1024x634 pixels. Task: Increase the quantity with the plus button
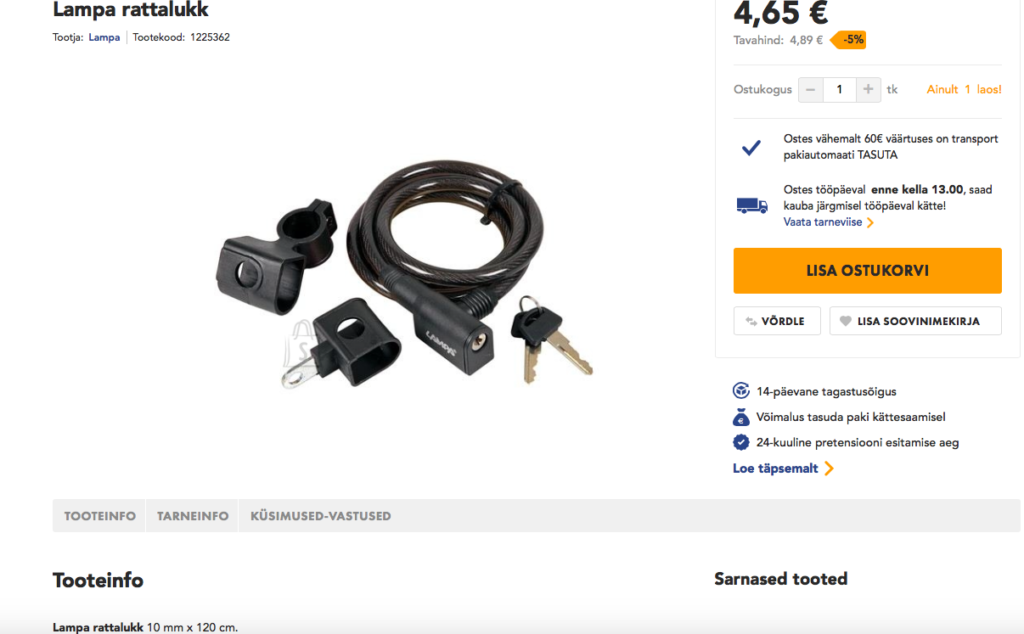tap(868, 89)
